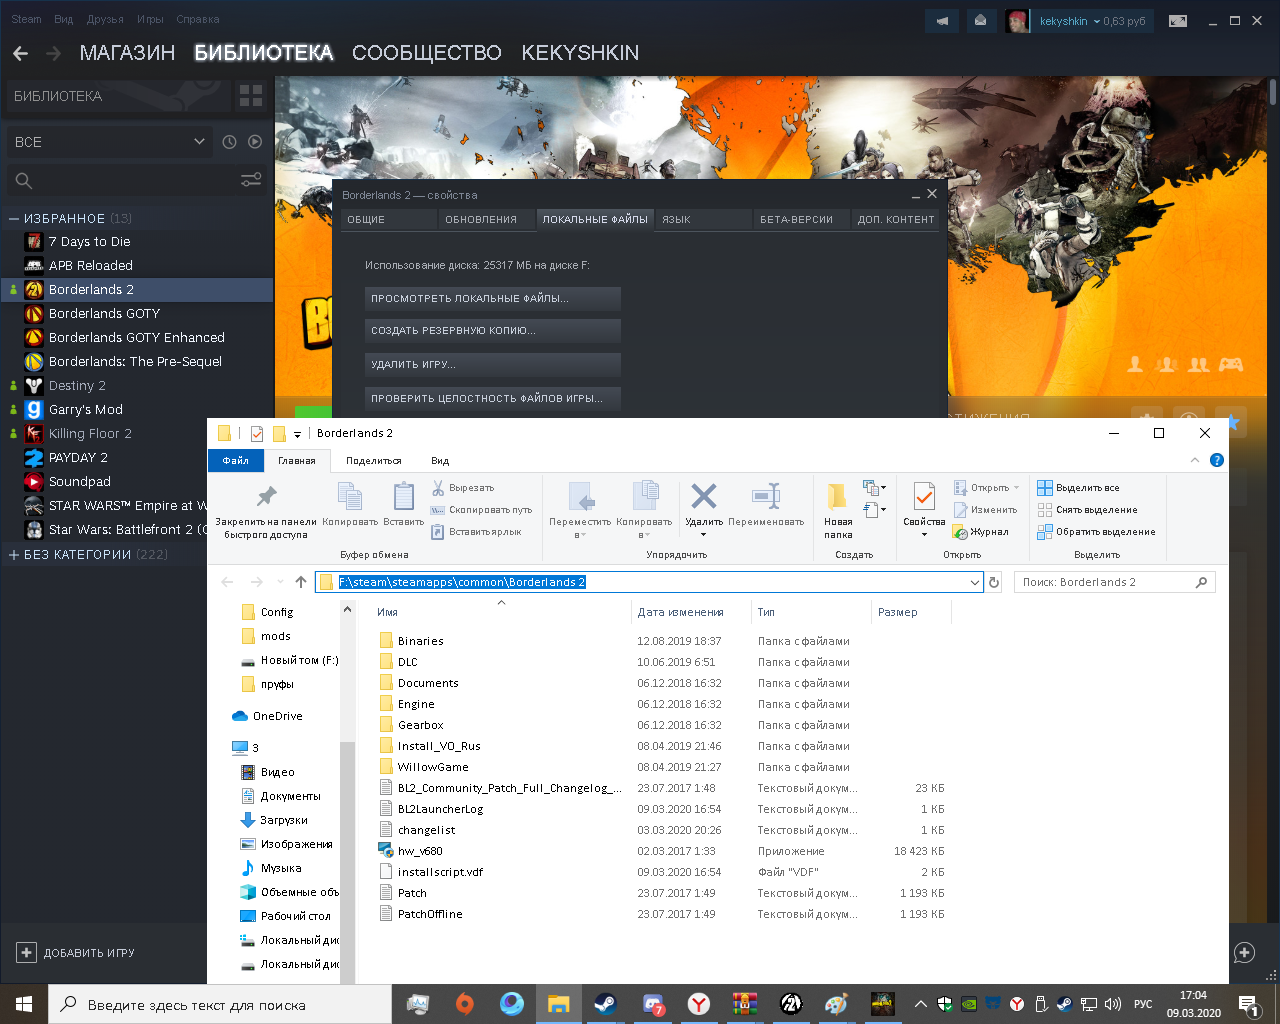The width and height of the screenshot is (1280, 1024).
Task: Click Pin to Quick Access in Explorer ribbon
Action: coord(266,510)
